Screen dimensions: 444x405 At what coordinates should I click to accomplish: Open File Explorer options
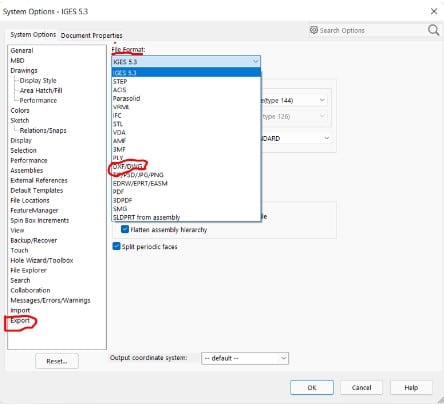click(x=28, y=271)
